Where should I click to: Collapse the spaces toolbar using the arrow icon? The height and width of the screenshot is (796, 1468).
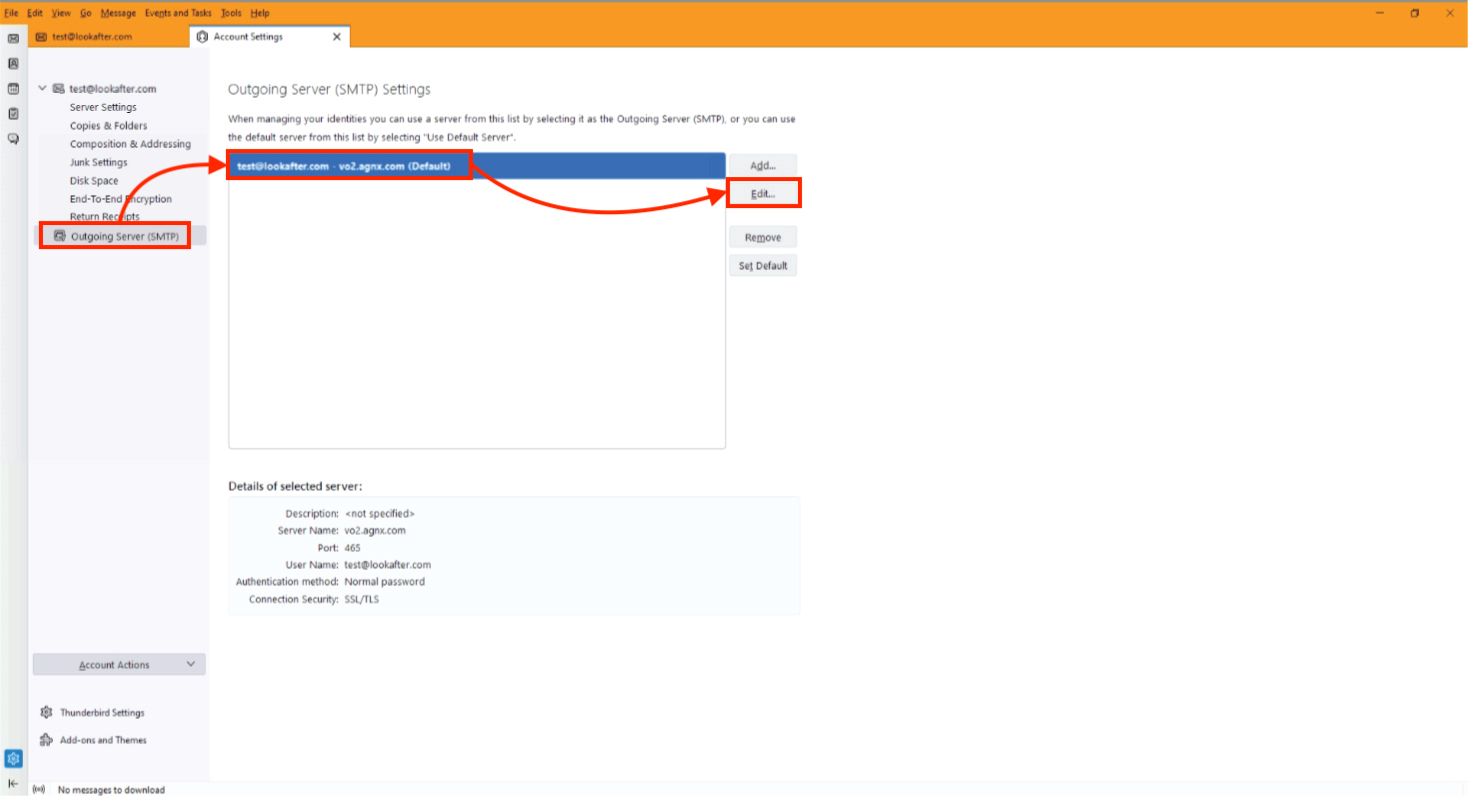(13, 783)
